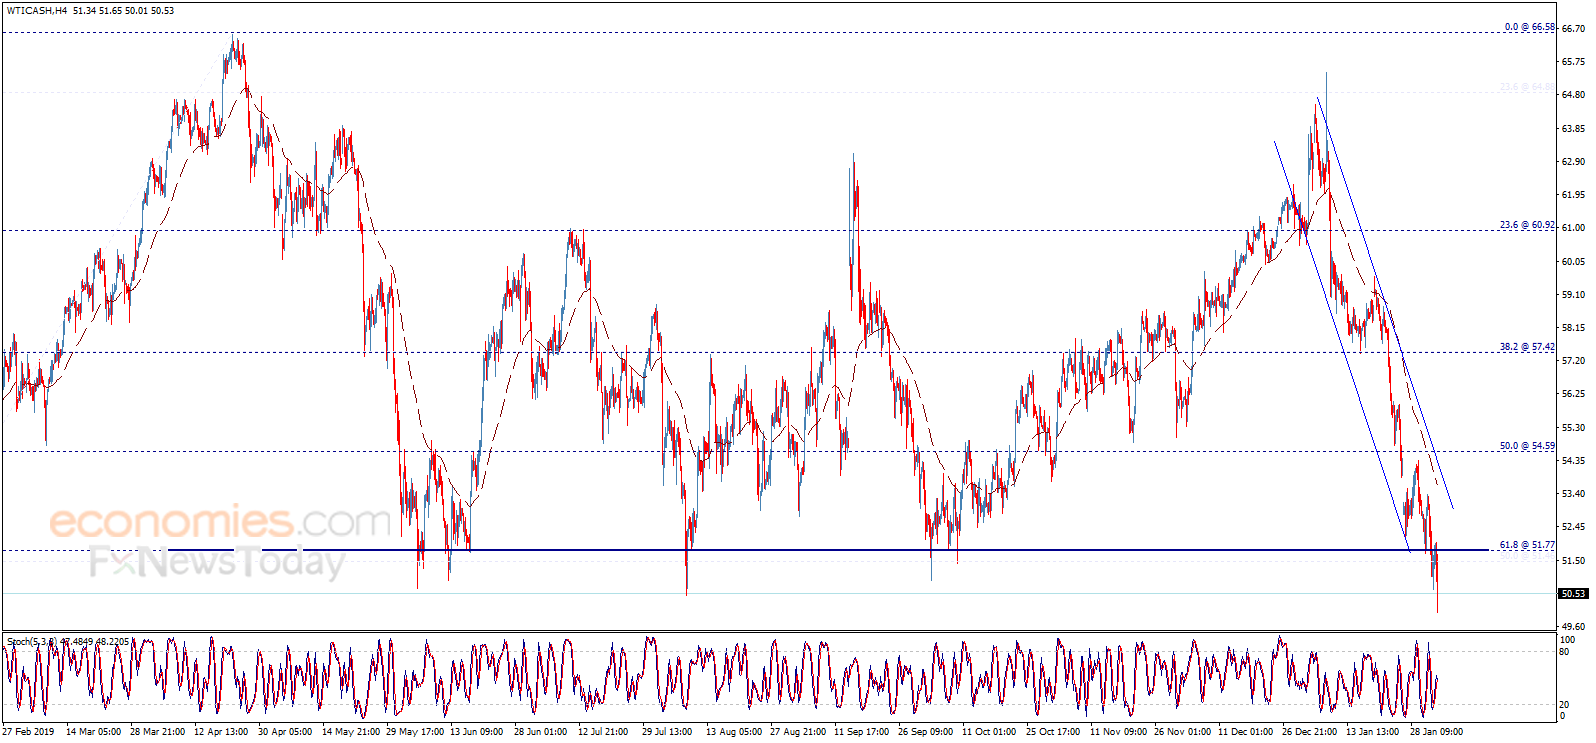Viewport: 1596px width, 743px height.
Task: Click the 38.2 @ 57.42 Fibonacci label
Action: 1527,347
